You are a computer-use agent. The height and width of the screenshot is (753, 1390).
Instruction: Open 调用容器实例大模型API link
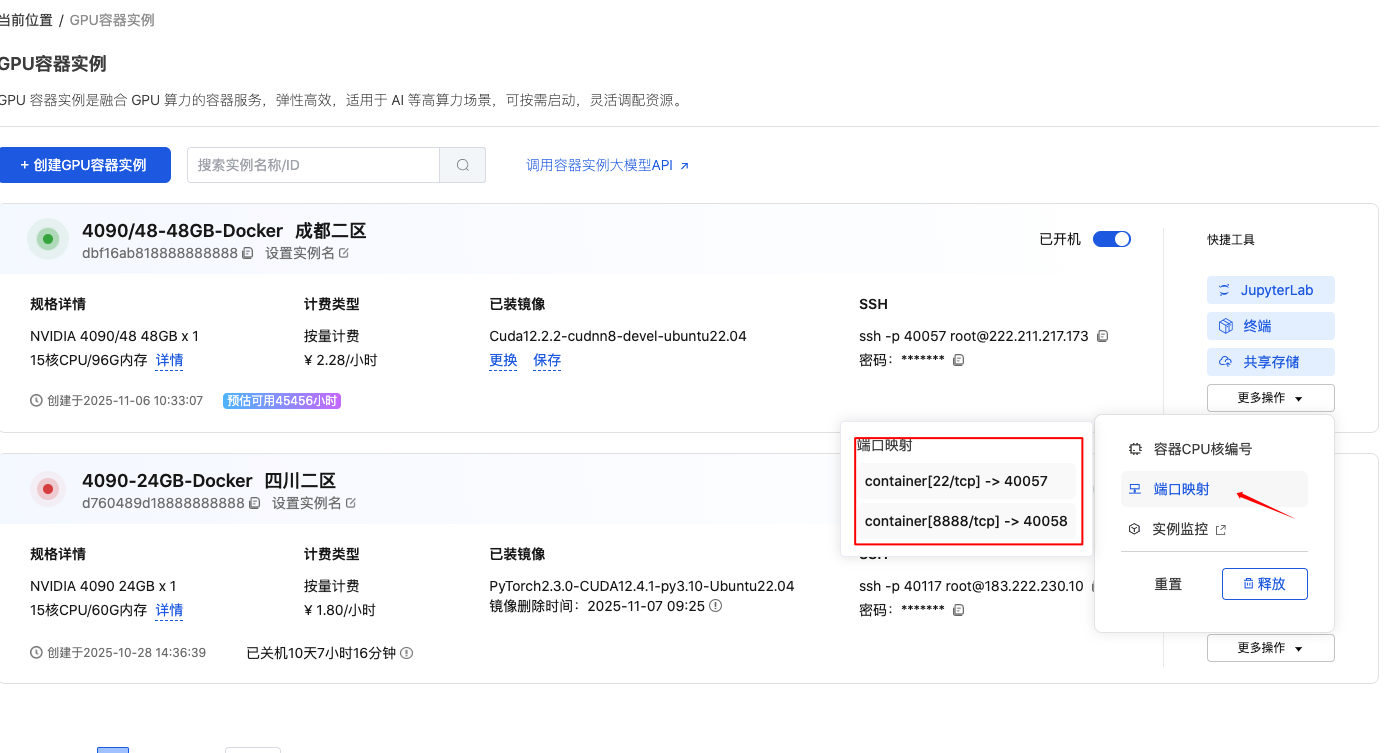(607, 165)
